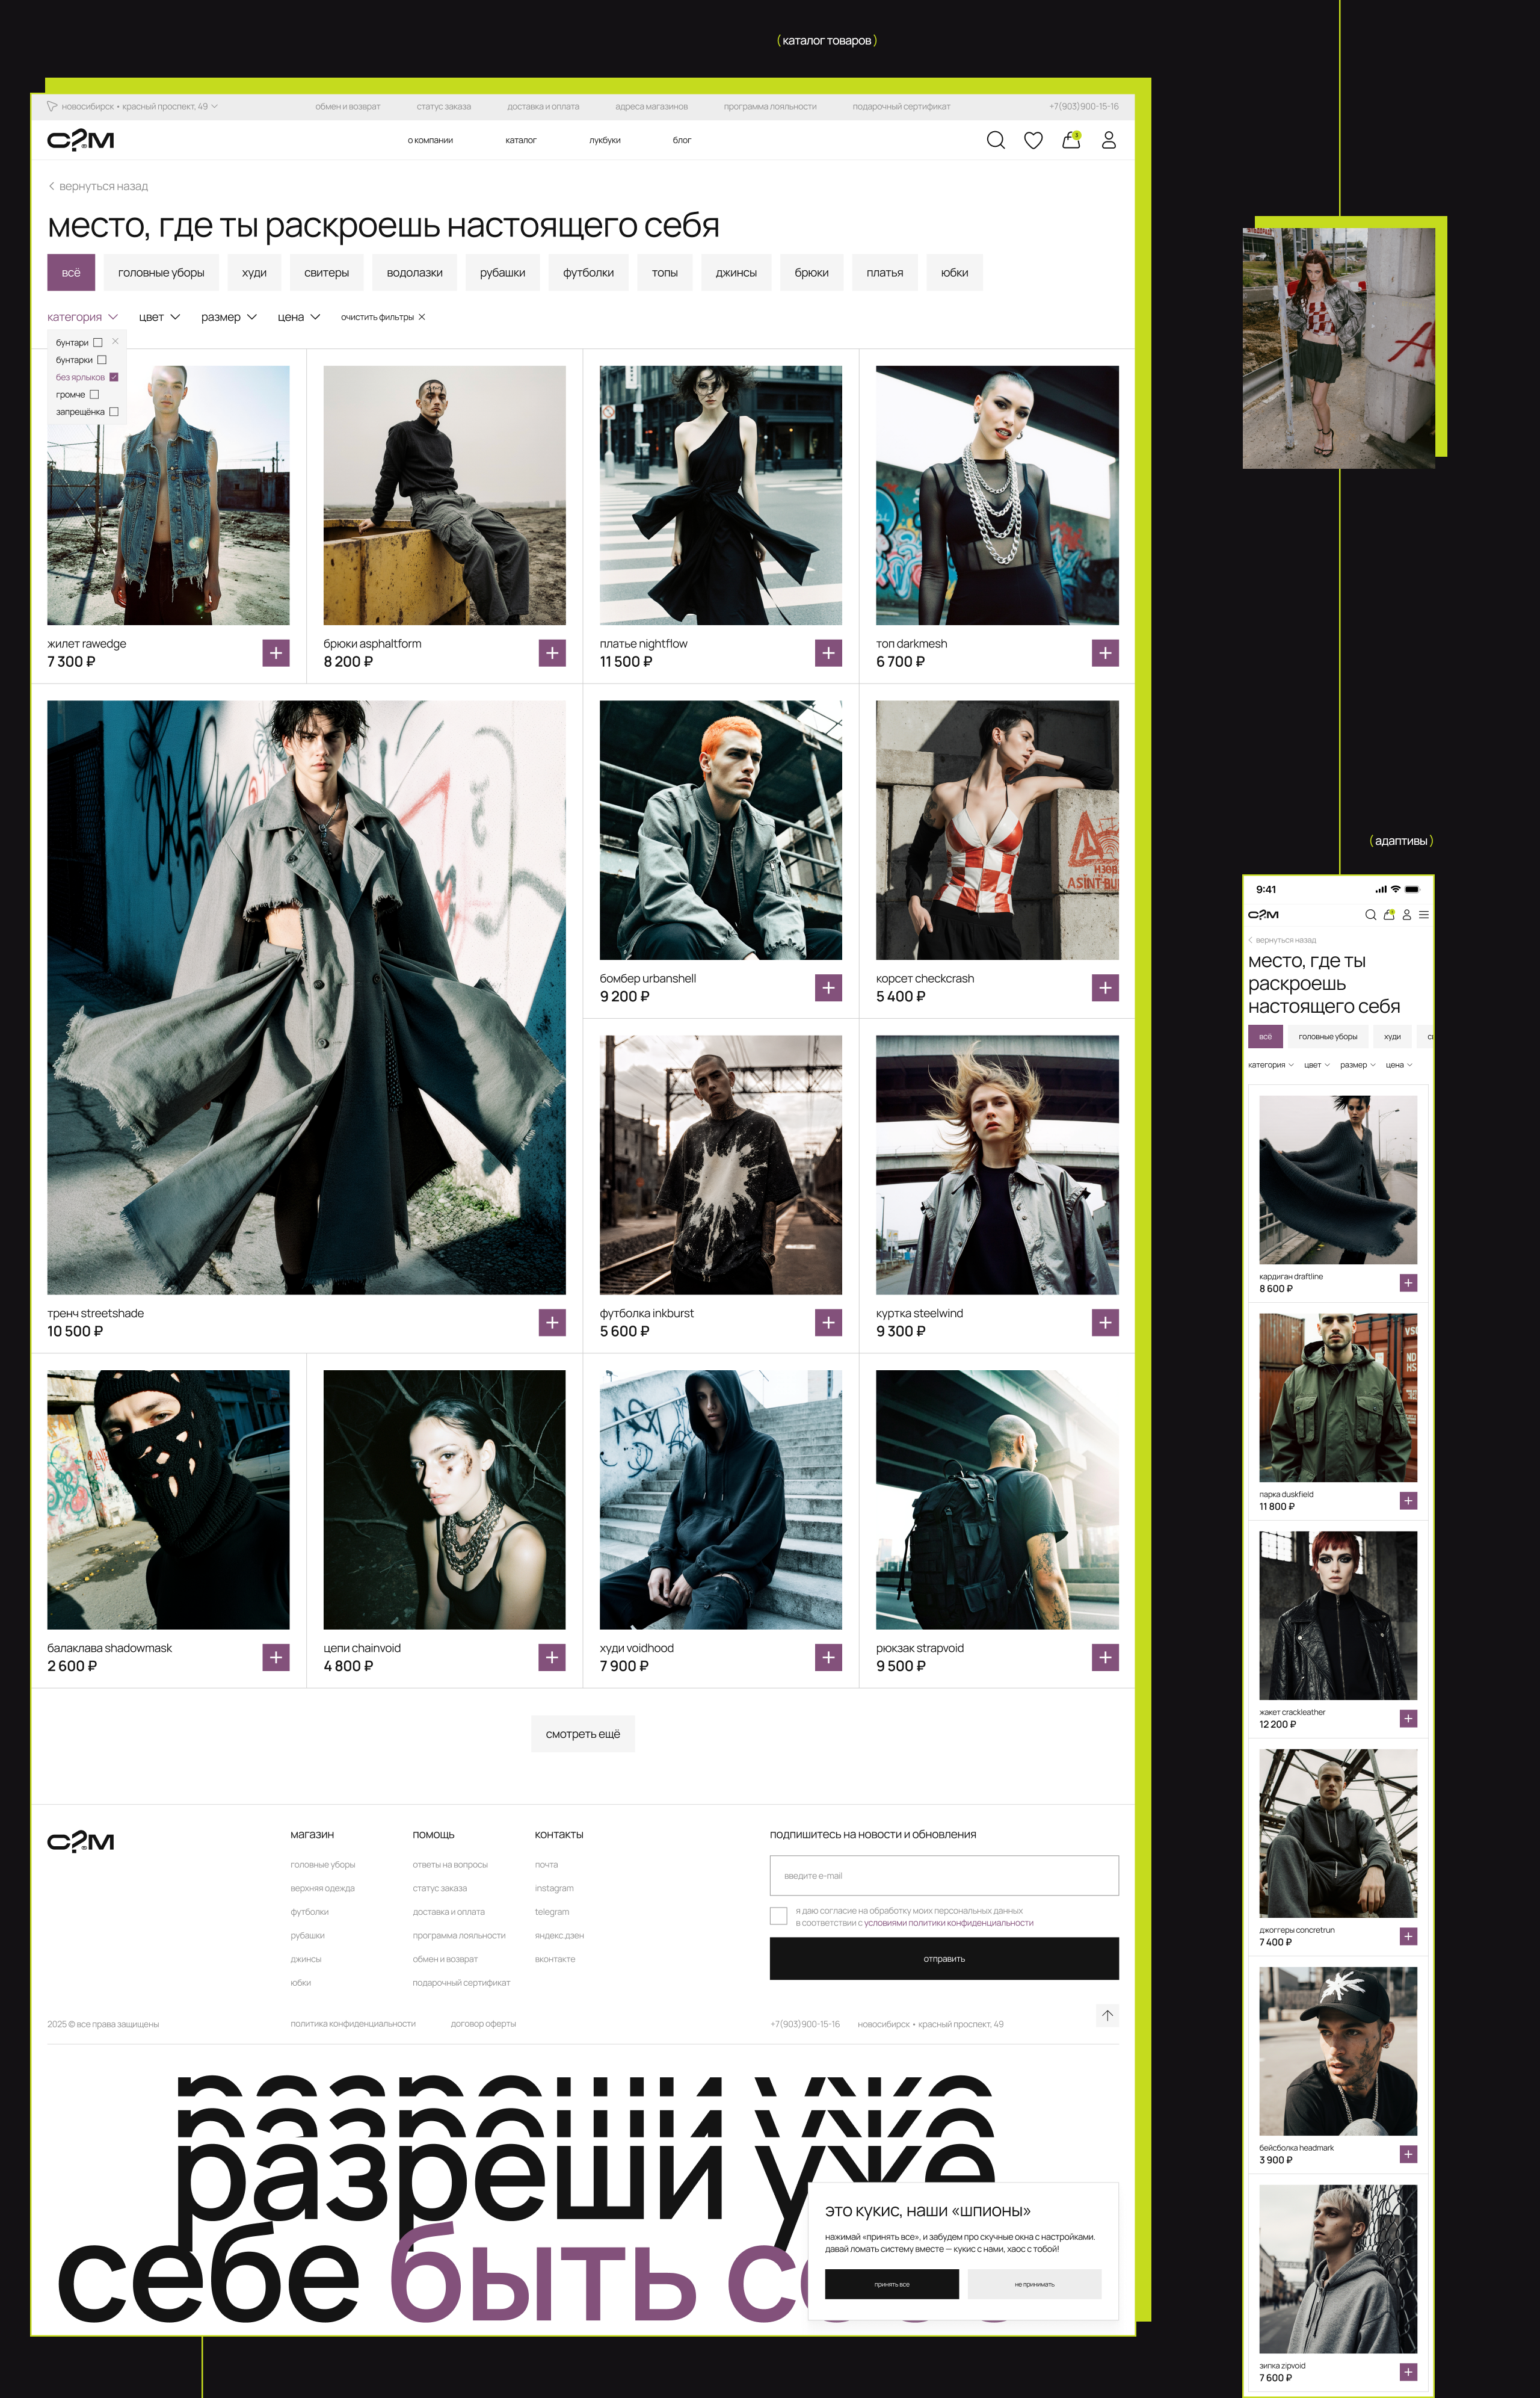Uncheck the без ярлыков checkbox
Screen dimensions: 1540x2398
tap(113, 377)
